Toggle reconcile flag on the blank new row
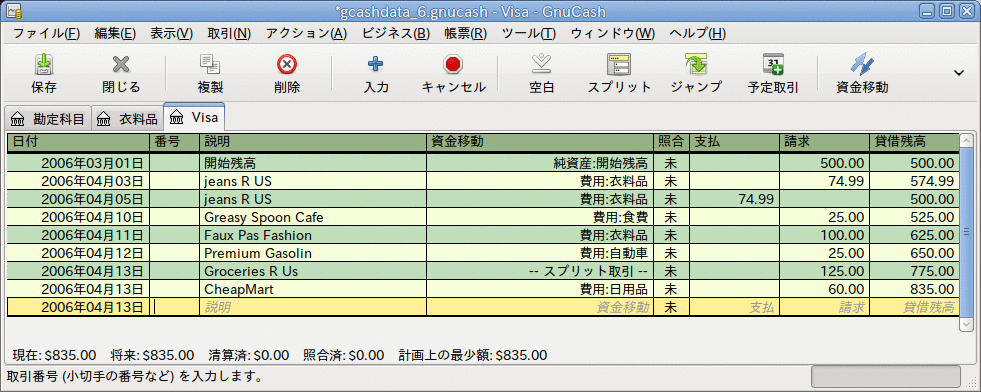981x392 pixels. [671, 307]
